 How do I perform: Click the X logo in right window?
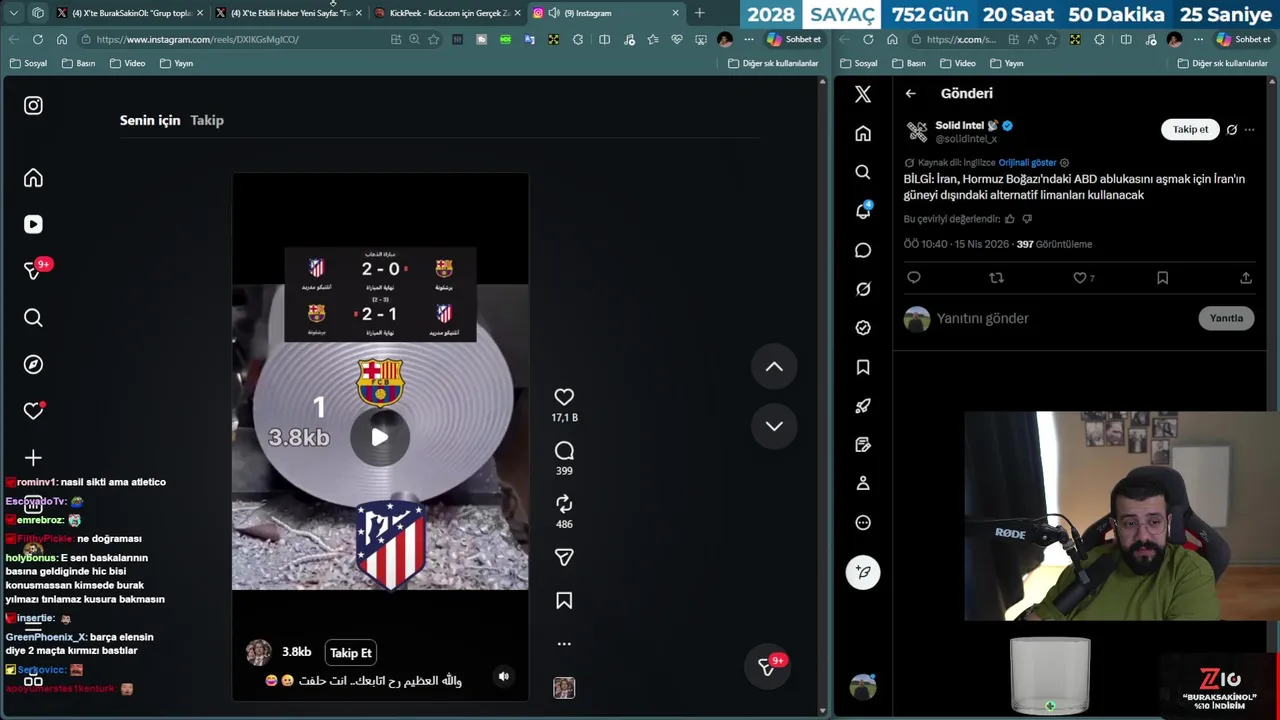pos(863,94)
